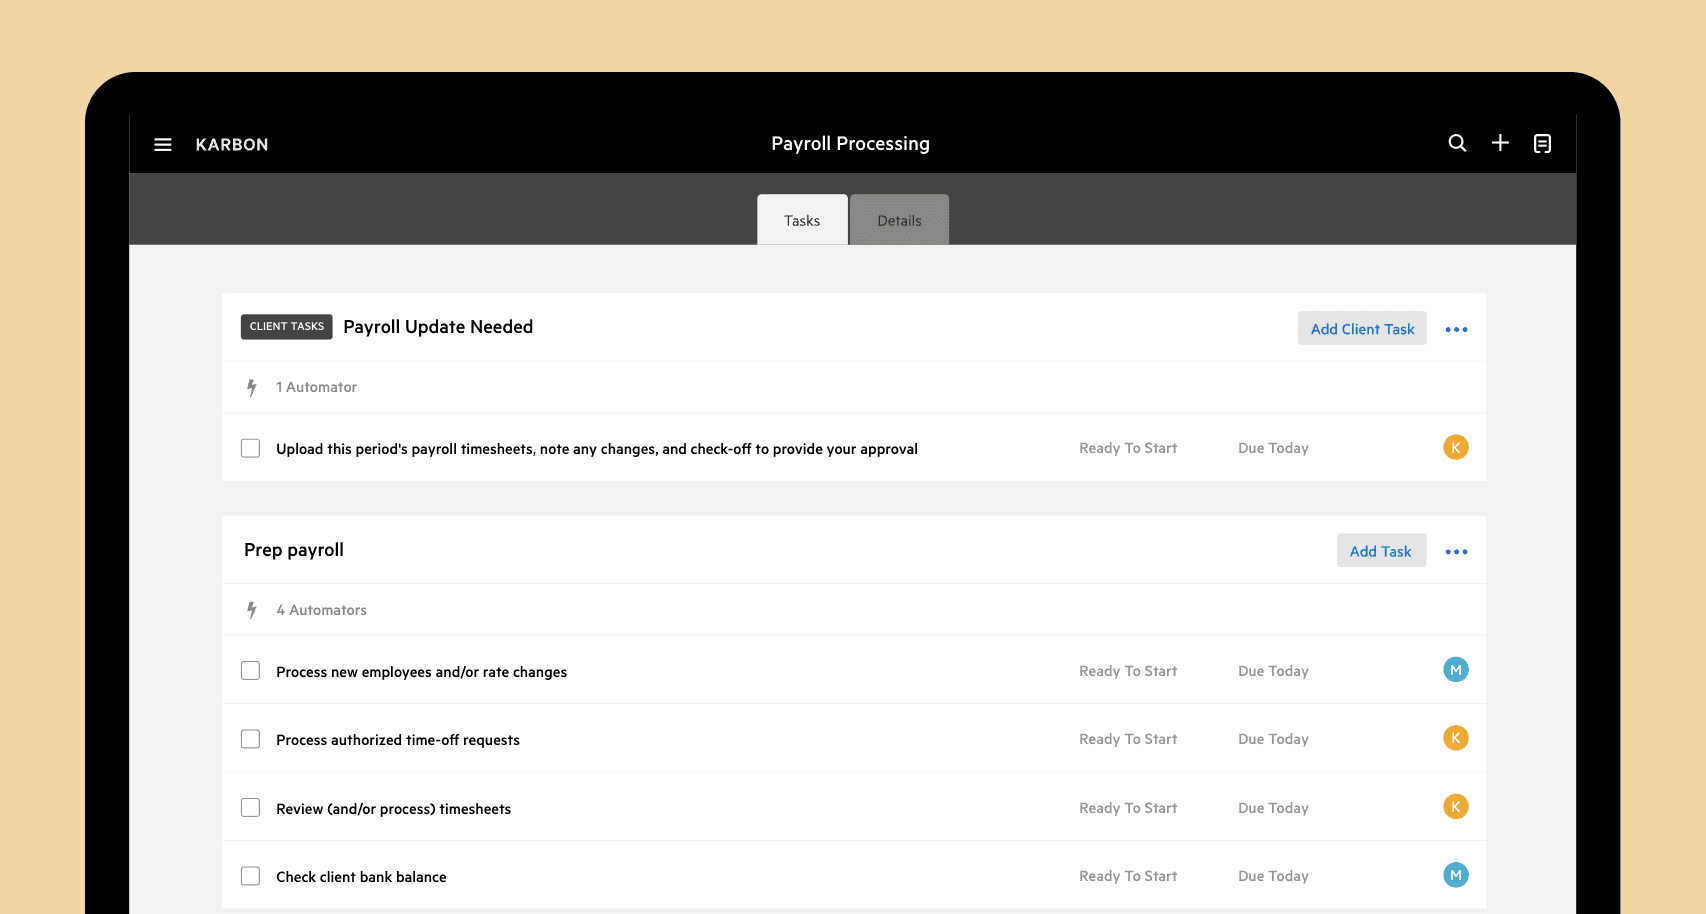Click Due Today on upload timesheets task
This screenshot has height=914, width=1706.
click(x=1273, y=448)
